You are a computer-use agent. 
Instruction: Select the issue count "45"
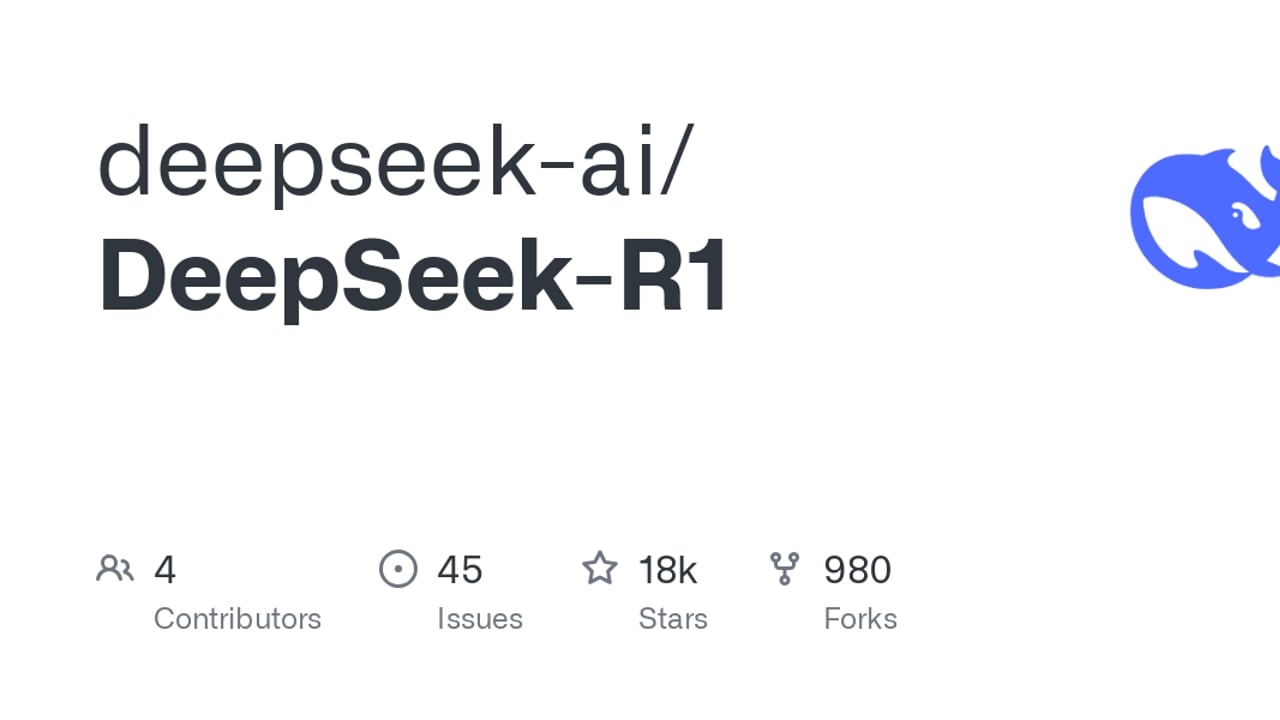(460, 570)
